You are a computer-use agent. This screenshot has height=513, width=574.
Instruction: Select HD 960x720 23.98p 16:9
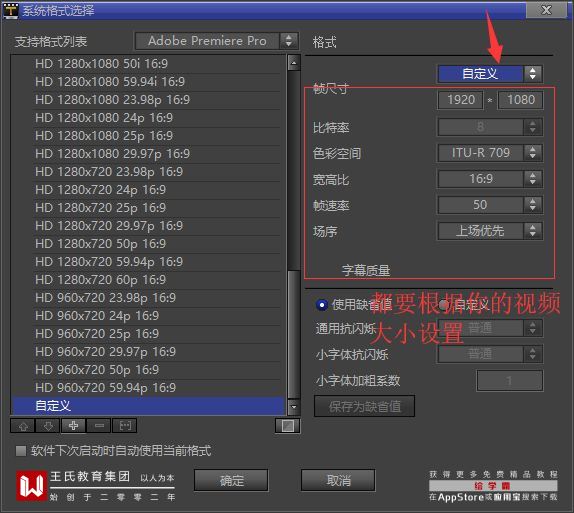148,298
